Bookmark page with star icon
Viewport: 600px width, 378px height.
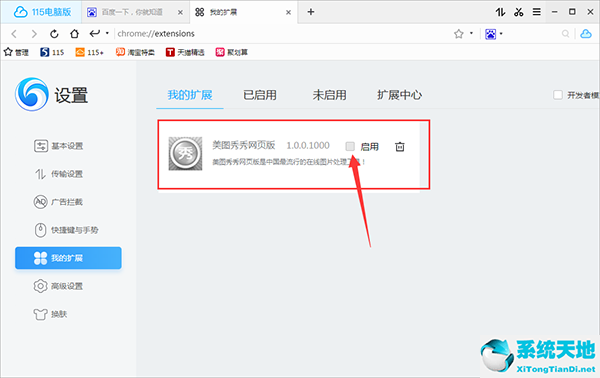pyautogui.click(x=458, y=34)
